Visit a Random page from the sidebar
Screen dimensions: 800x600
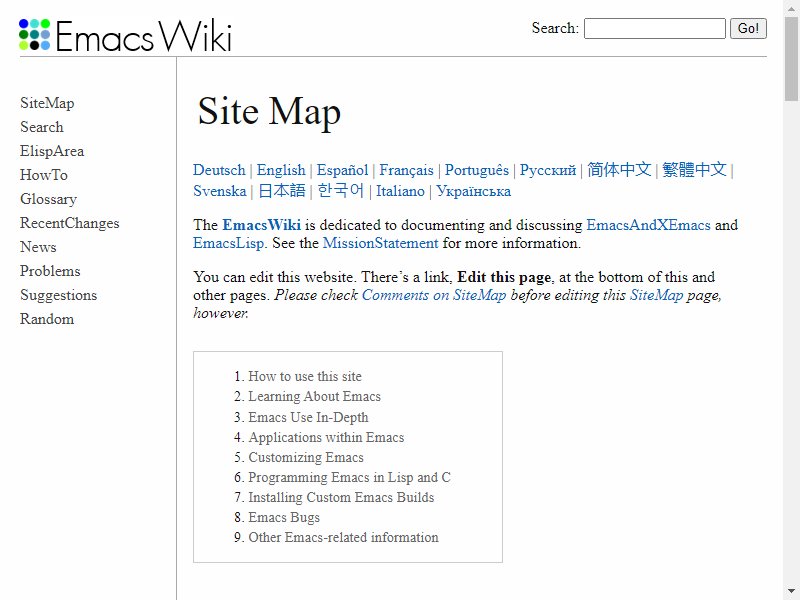click(x=47, y=319)
